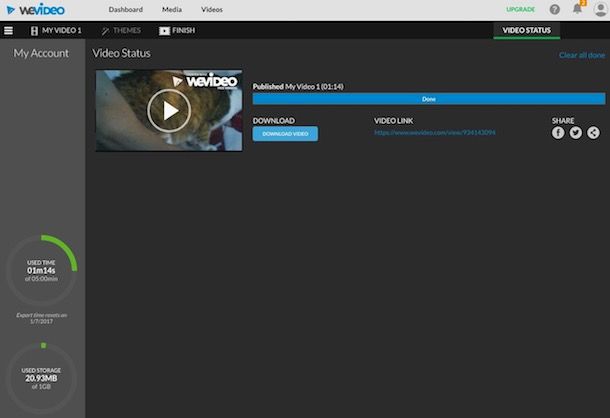Click the Done progress bar

428,99
